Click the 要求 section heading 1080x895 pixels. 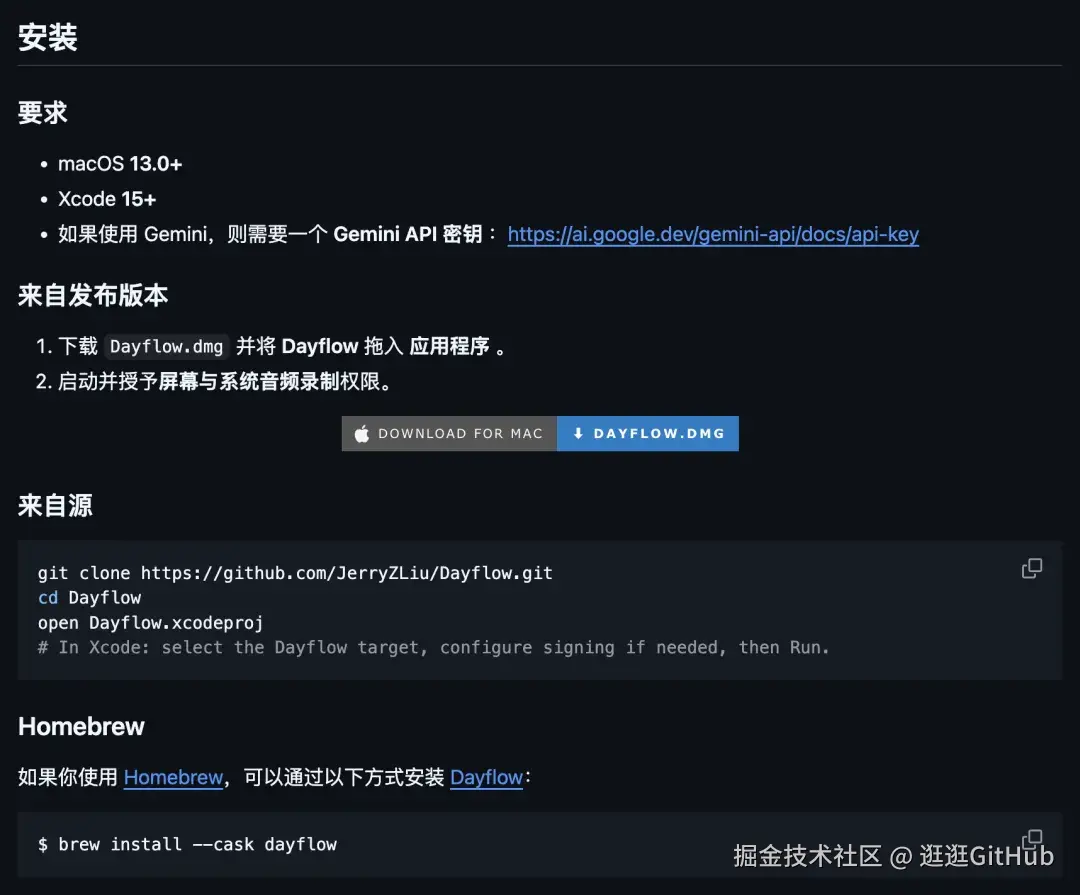point(42,112)
